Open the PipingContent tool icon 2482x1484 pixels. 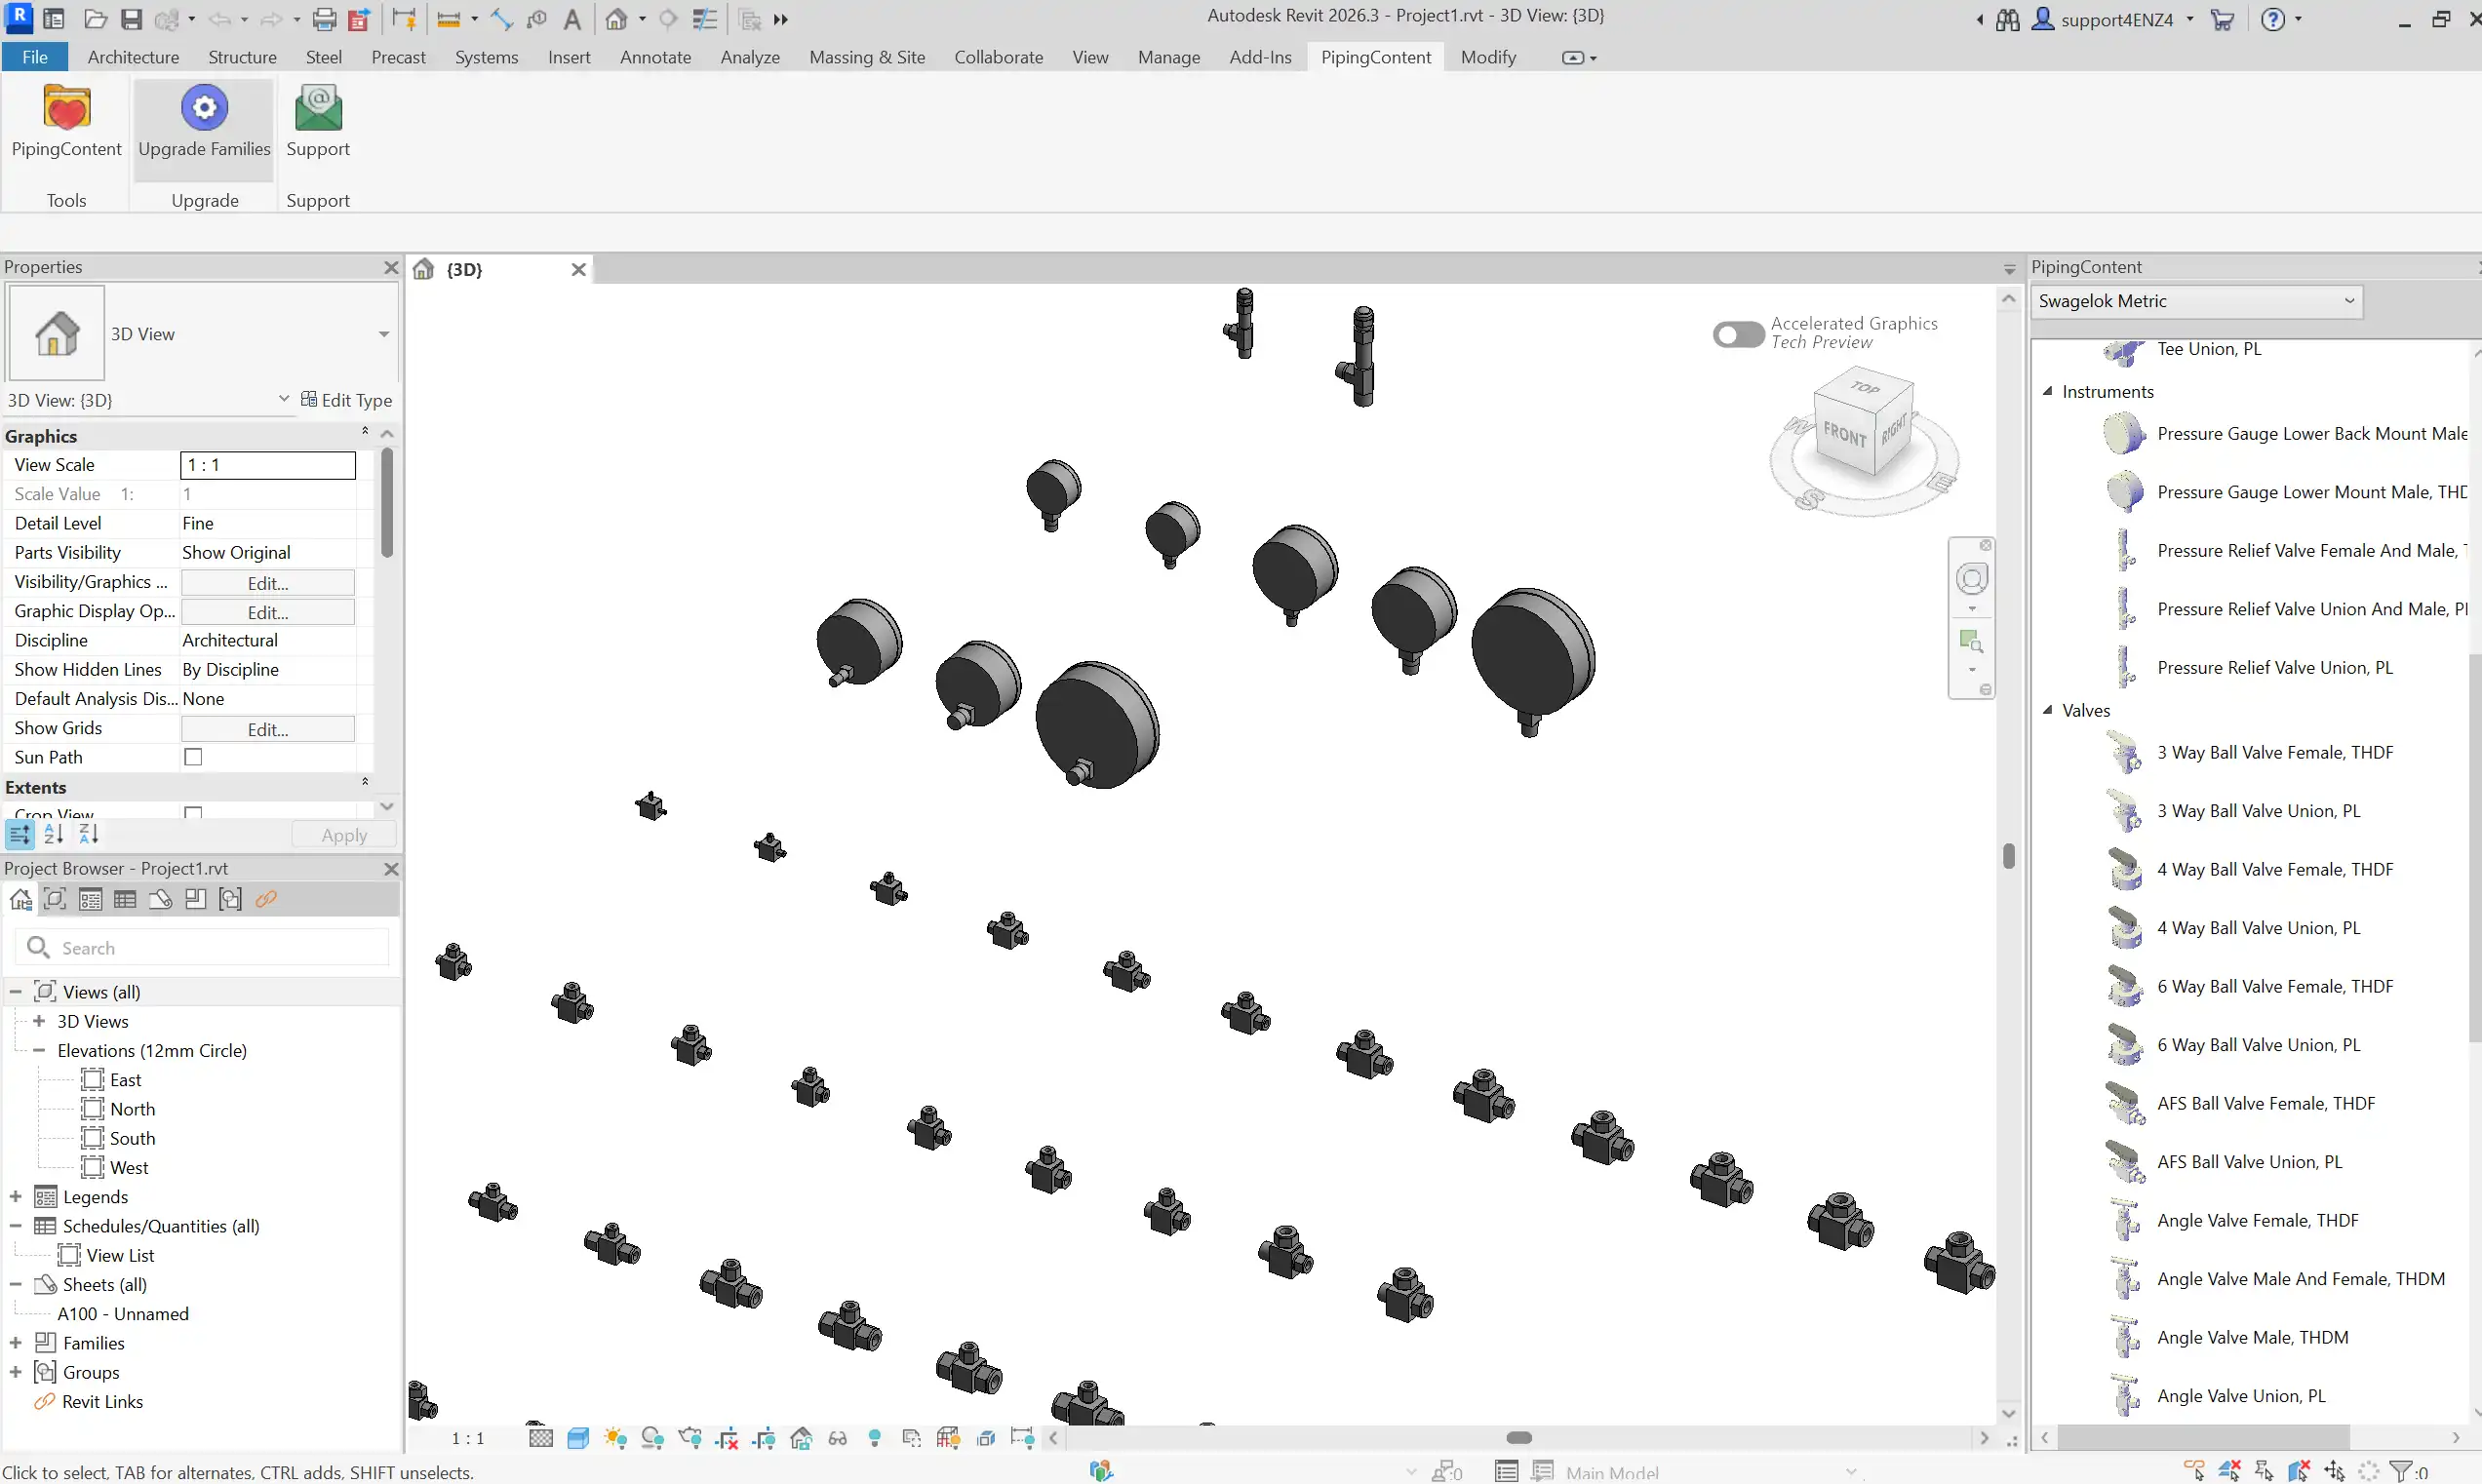click(66, 110)
